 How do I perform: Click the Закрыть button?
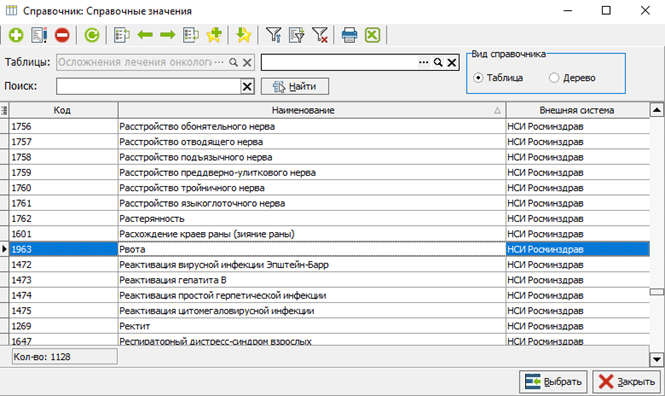626,382
